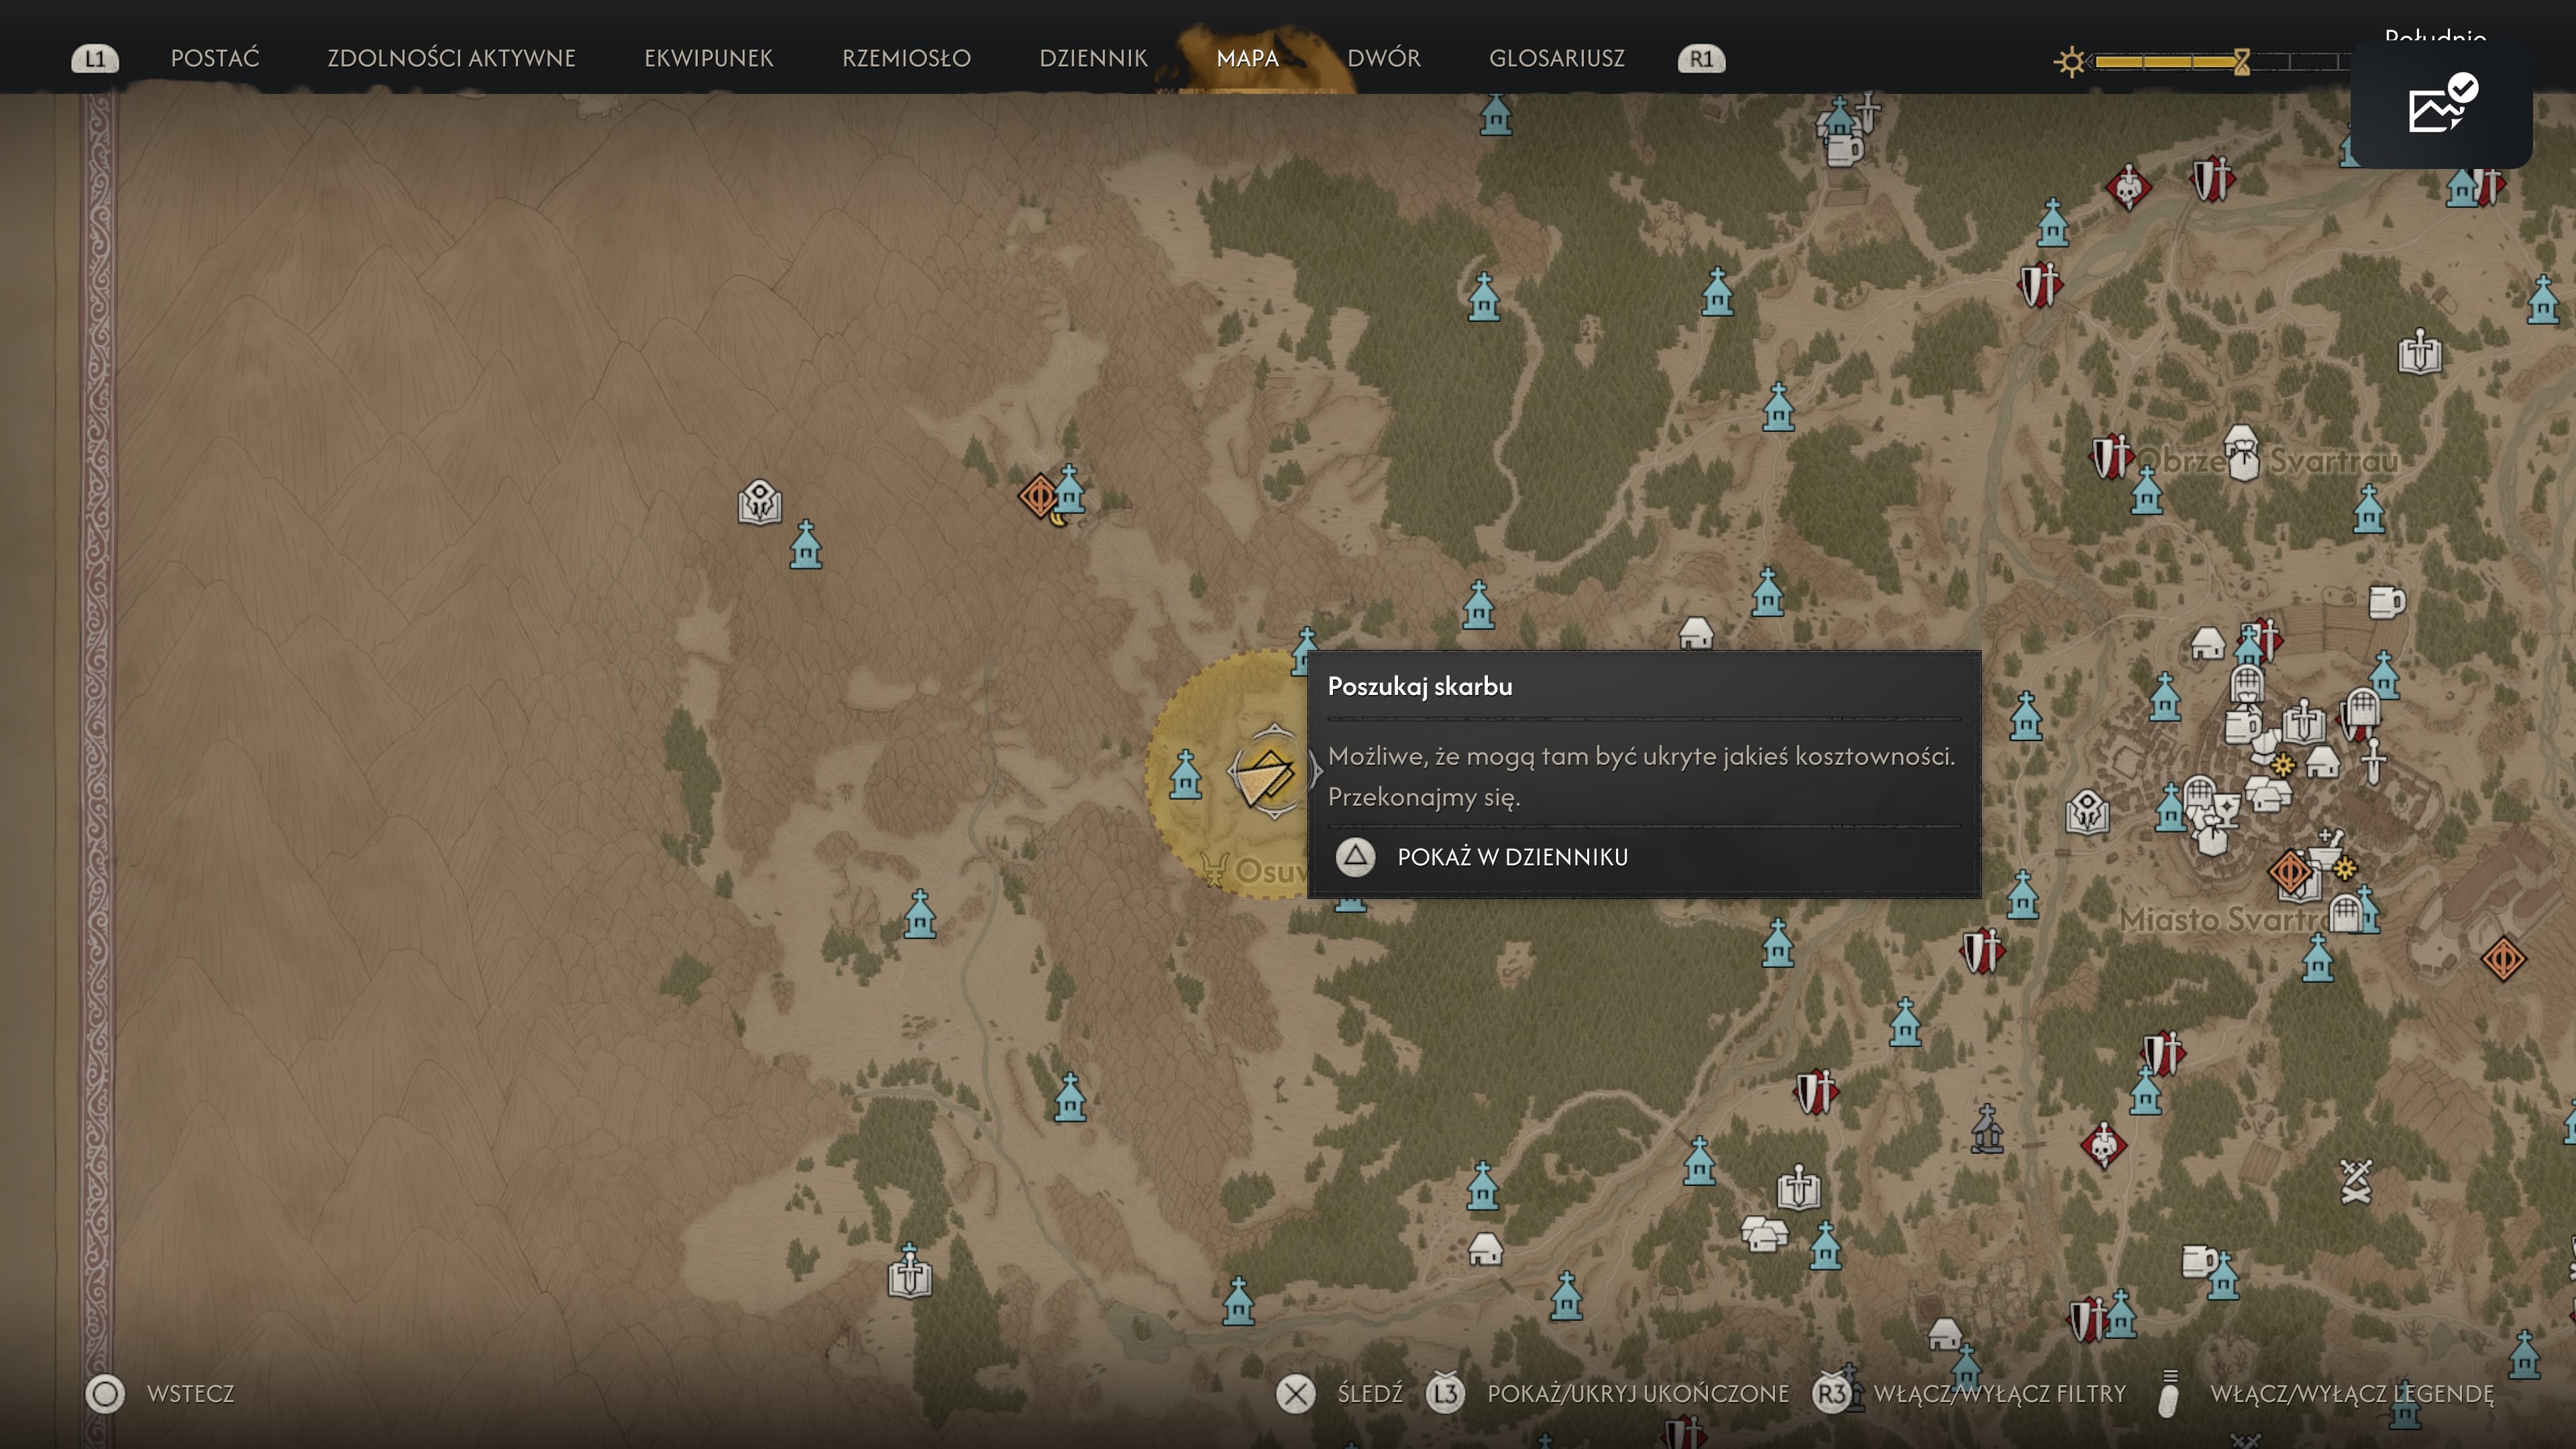Click the hourglass marker on the time bar
Screen dimensions: 2576x1449
pyautogui.click(x=2242, y=62)
